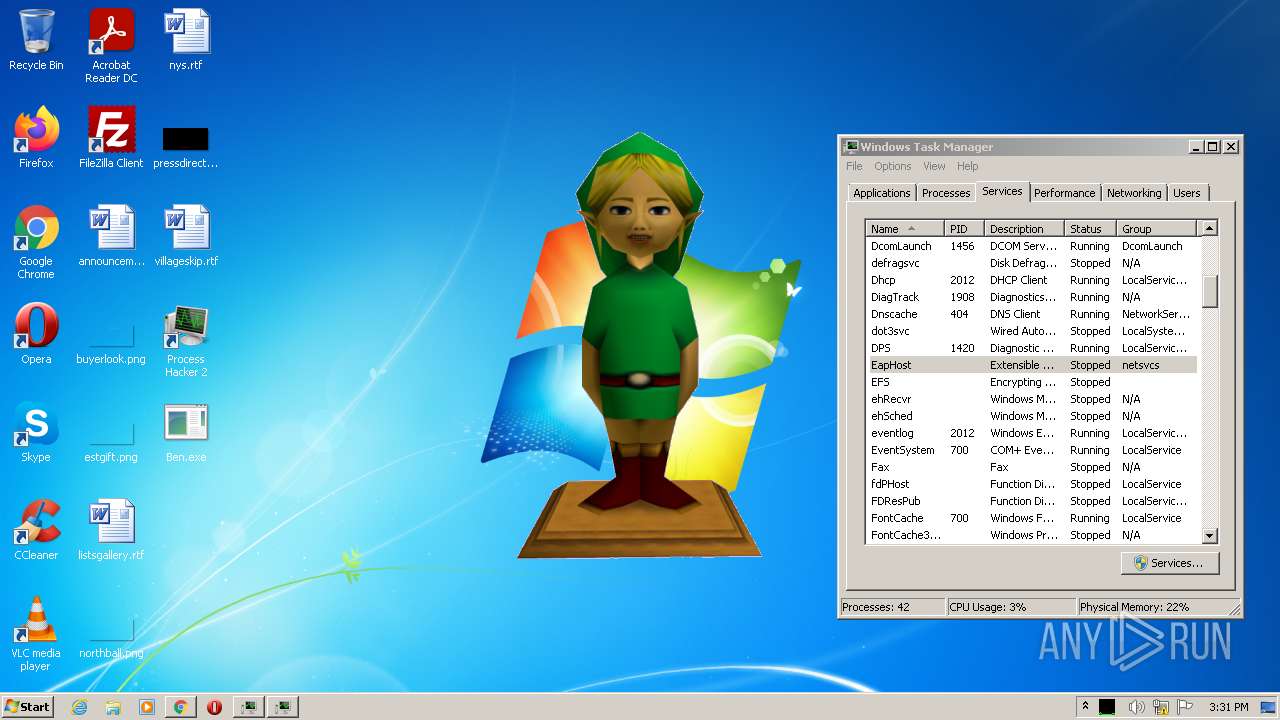Click Opera icon in taskbar
This screenshot has width=1280, height=720.
(x=214, y=707)
